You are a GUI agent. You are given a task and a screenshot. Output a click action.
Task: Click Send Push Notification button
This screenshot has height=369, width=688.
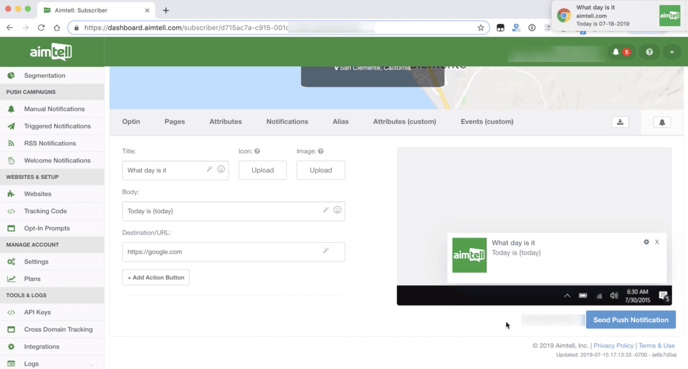(631, 320)
